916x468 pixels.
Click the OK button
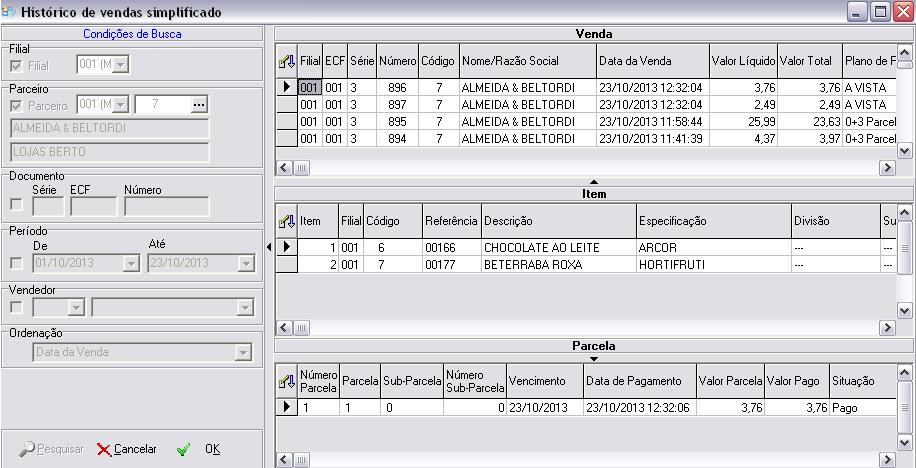[199, 449]
